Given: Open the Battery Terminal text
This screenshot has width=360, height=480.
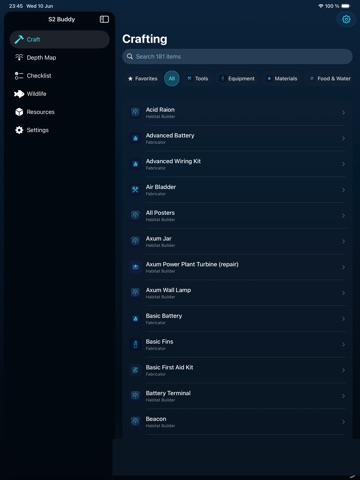Looking at the screenshot, I should pyautogui.click(x=168, y=393).
